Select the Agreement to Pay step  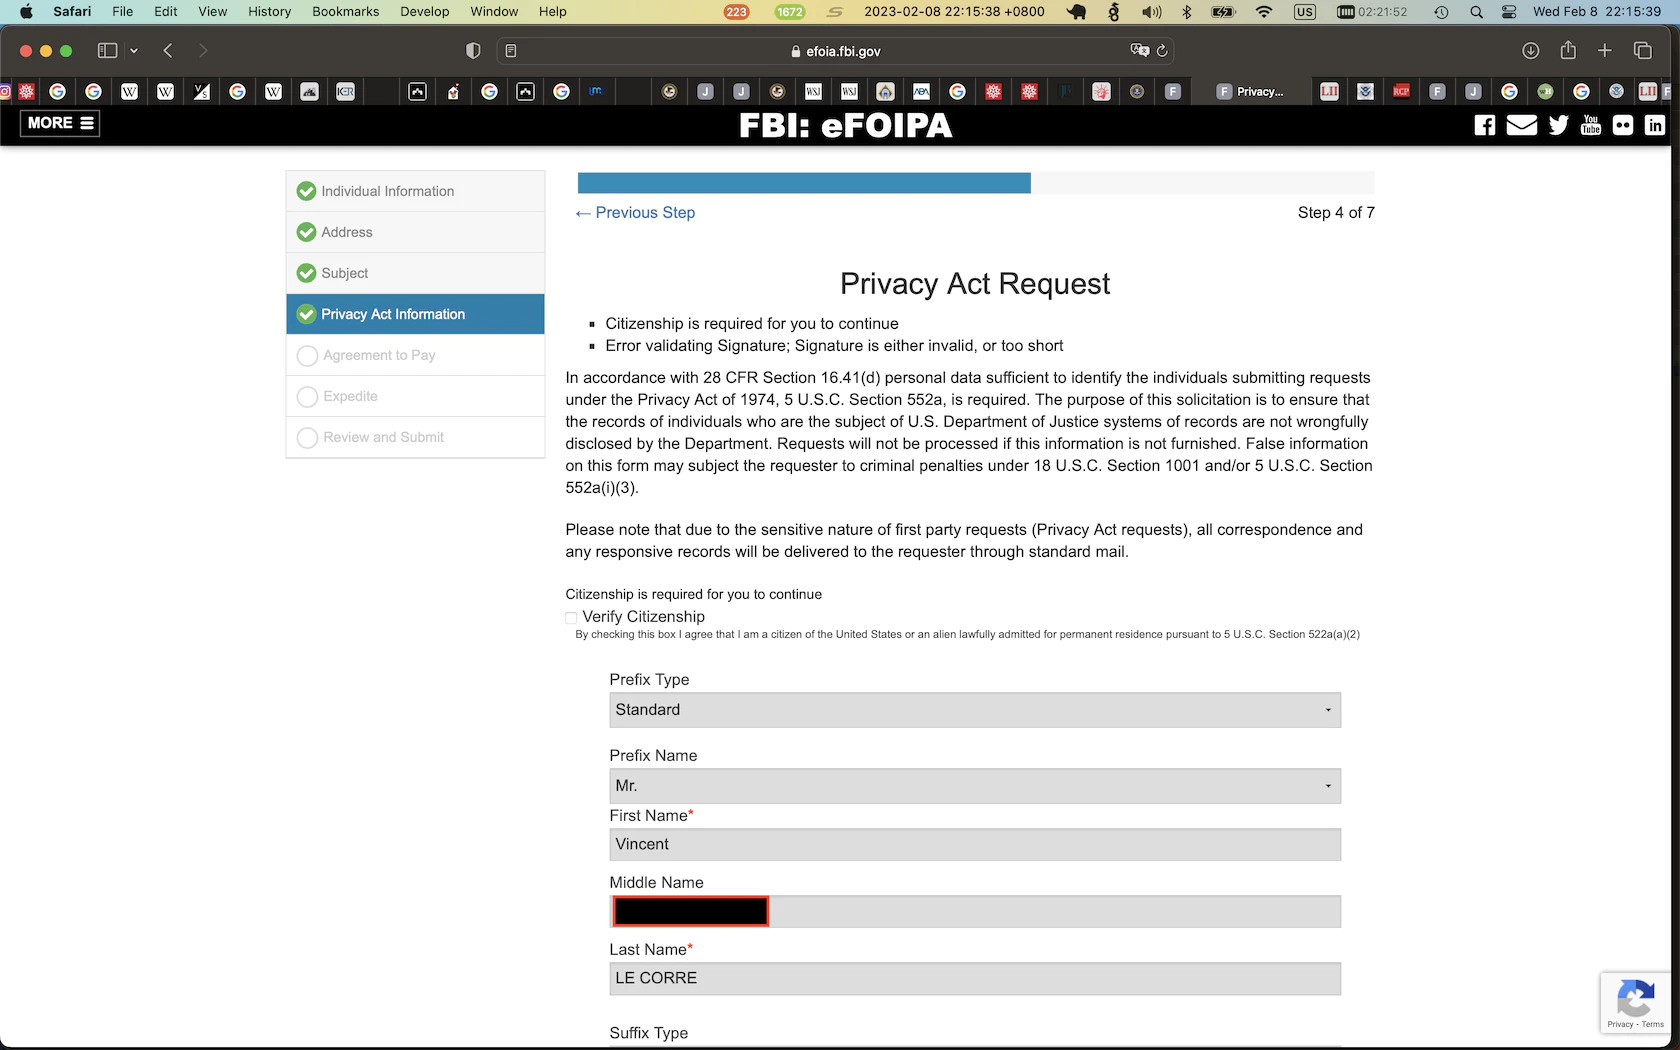379,355
